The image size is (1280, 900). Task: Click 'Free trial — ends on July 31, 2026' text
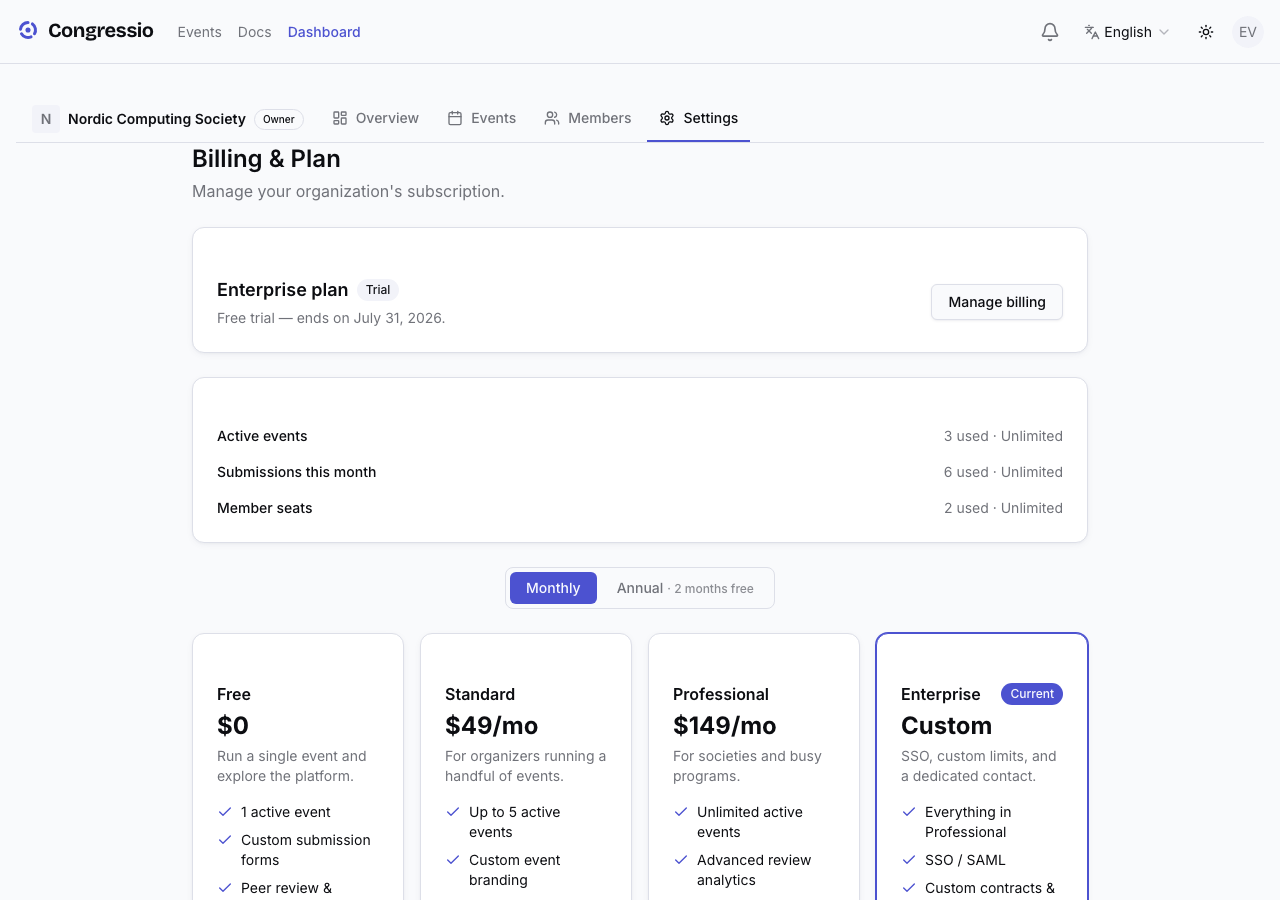coord(331,318)
